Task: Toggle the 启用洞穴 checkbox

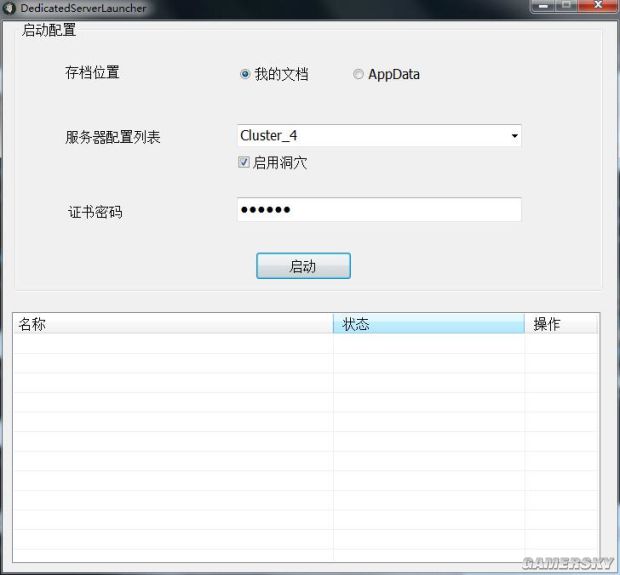Action: point(244,162)
